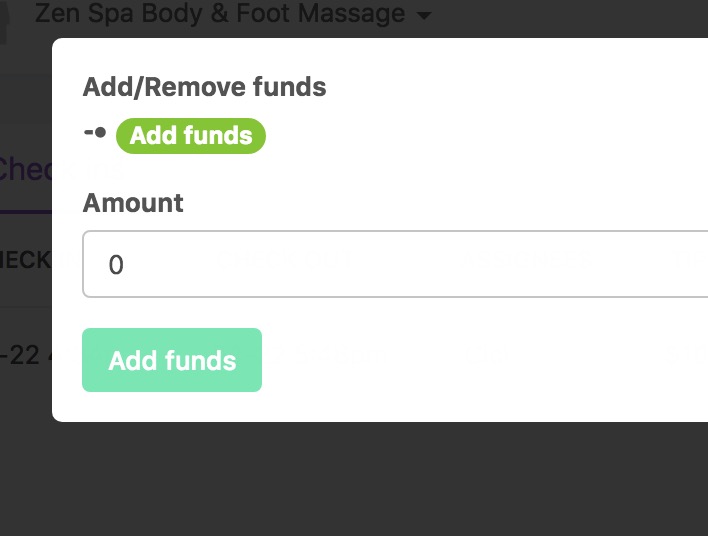Select the partially hidden Check-ins tab behind the dialog
The image size is (708, 536).
tap(25, 169)
